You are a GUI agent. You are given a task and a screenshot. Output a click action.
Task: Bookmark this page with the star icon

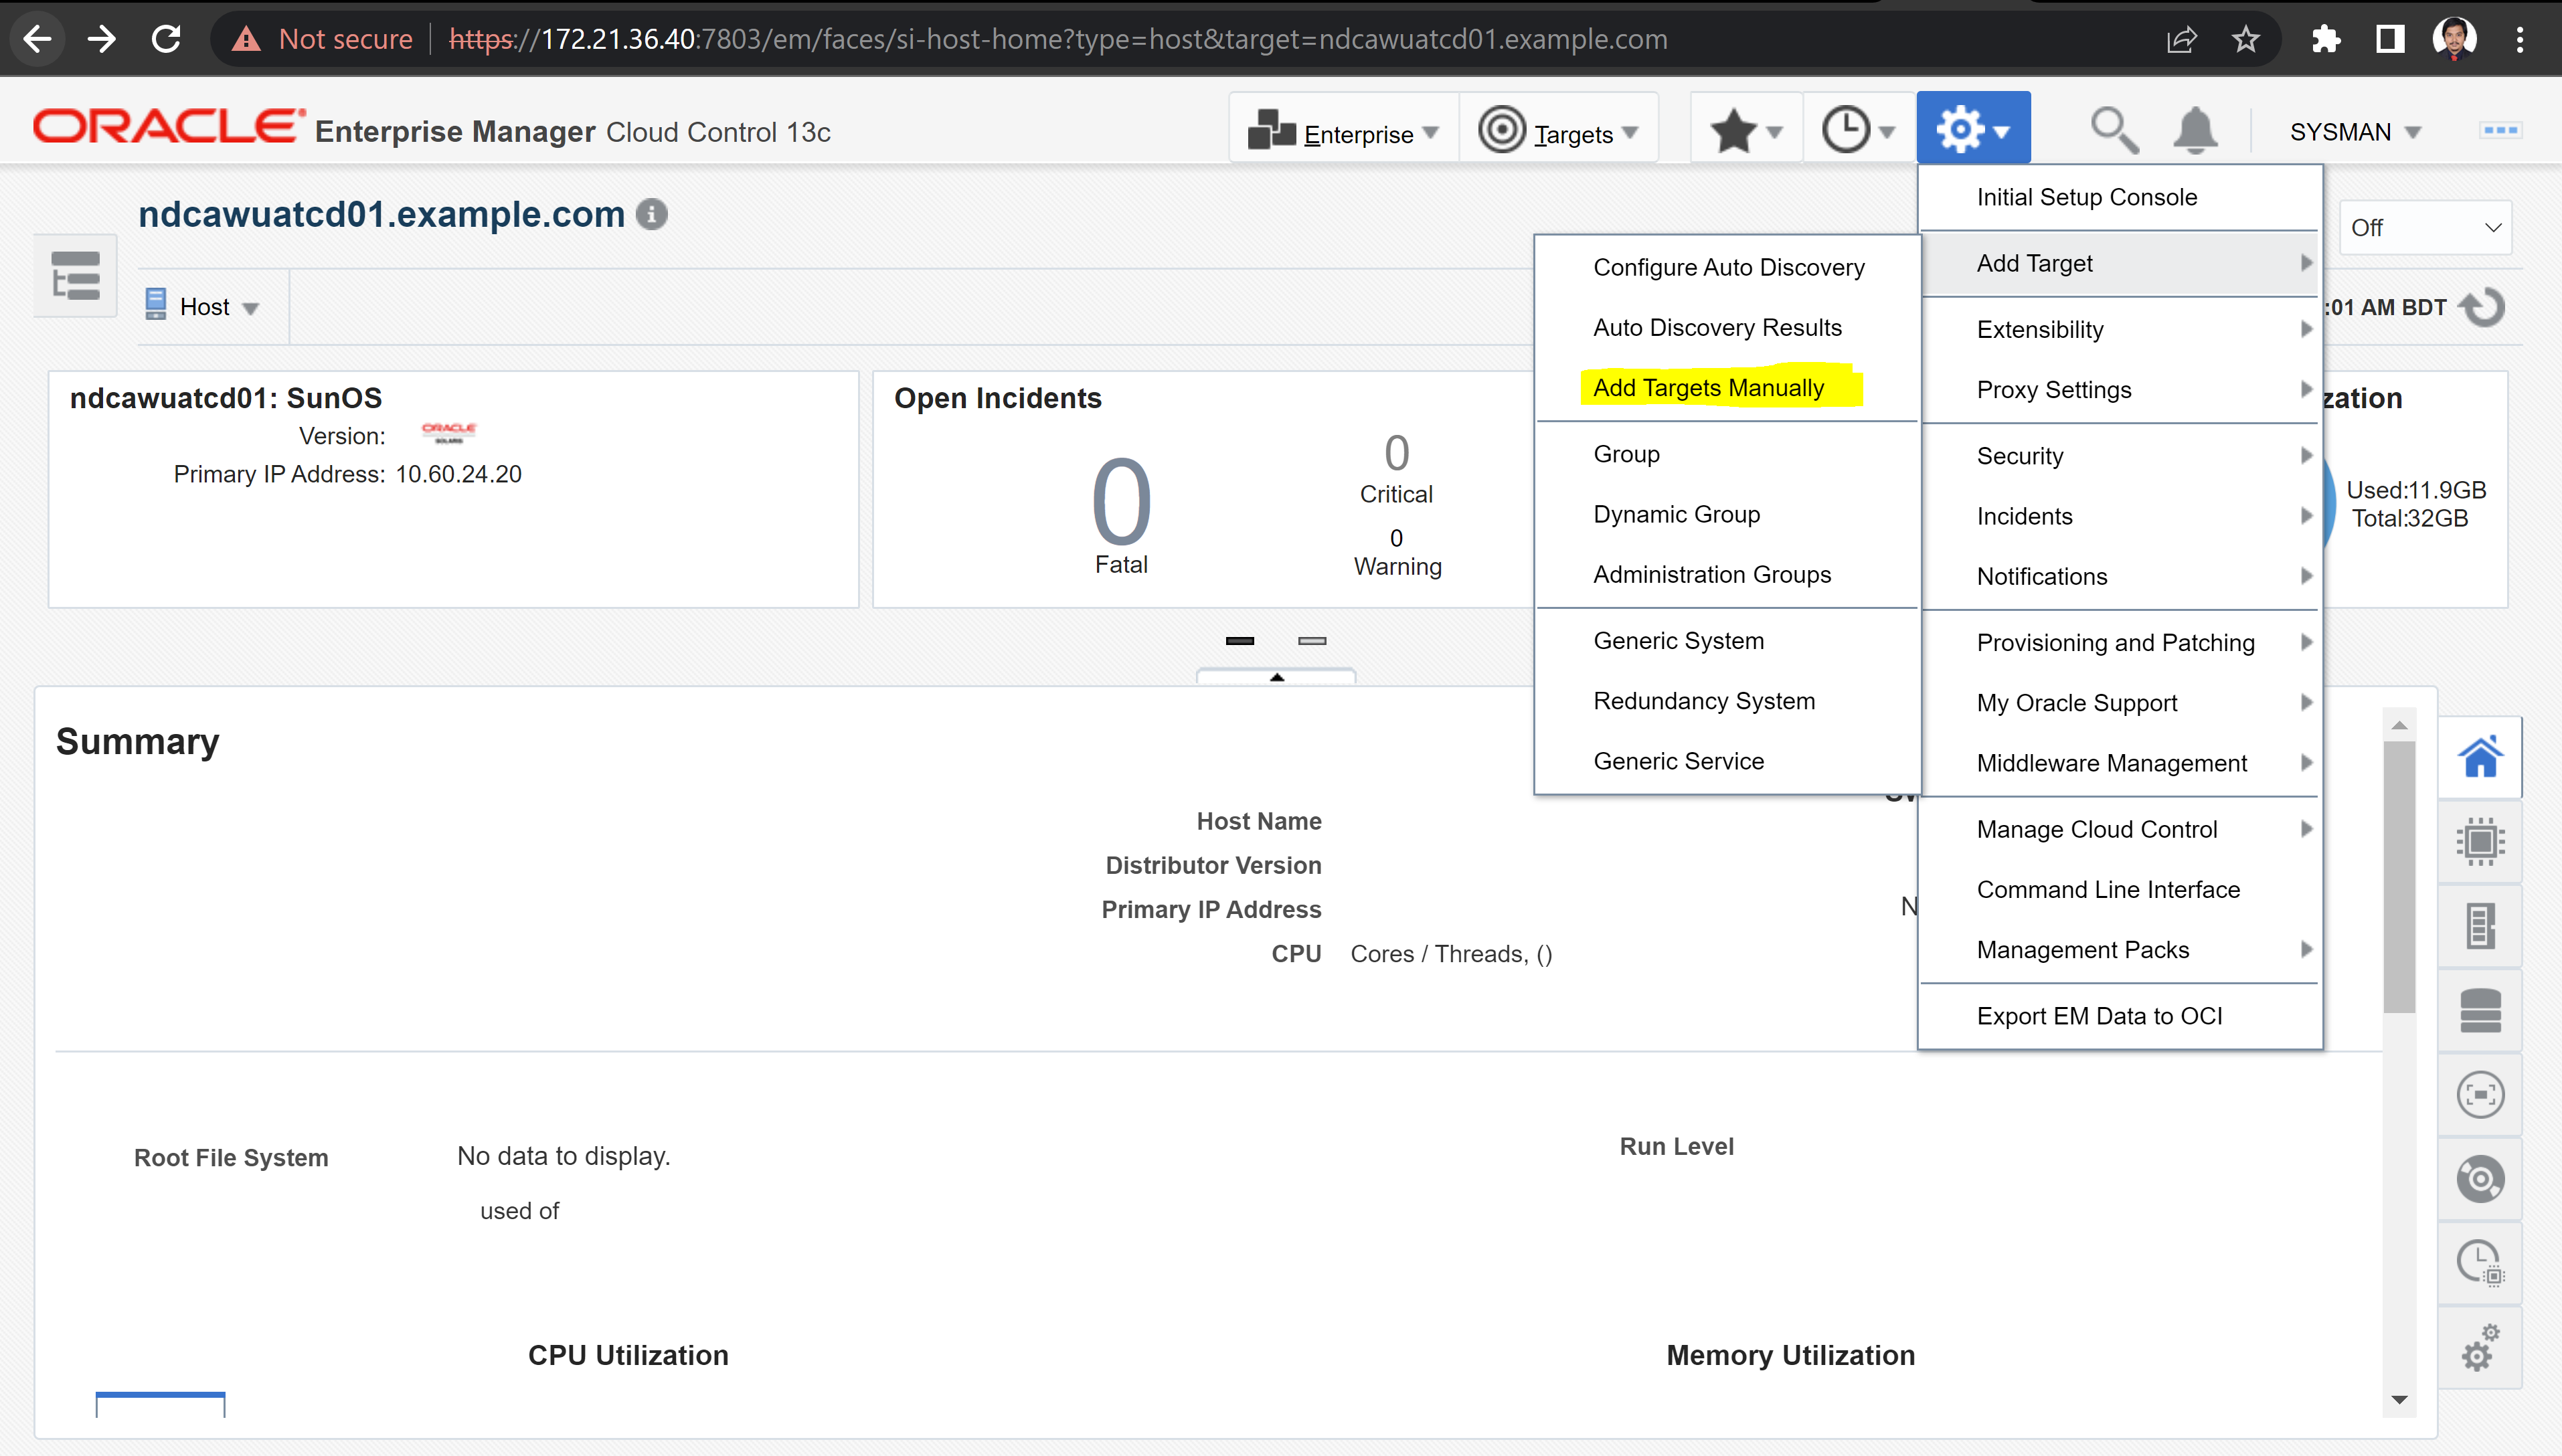[x=2246, y=39]
